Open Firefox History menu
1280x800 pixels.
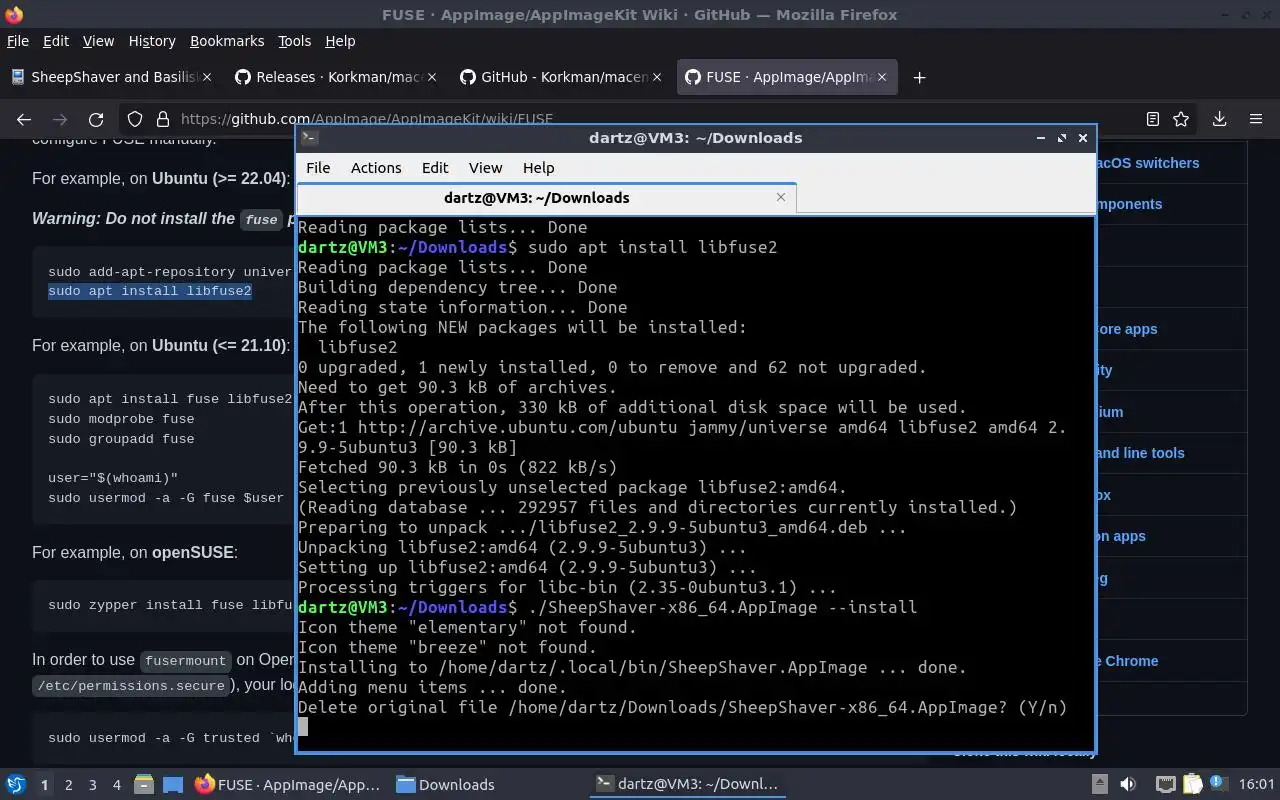coord(152,41)
